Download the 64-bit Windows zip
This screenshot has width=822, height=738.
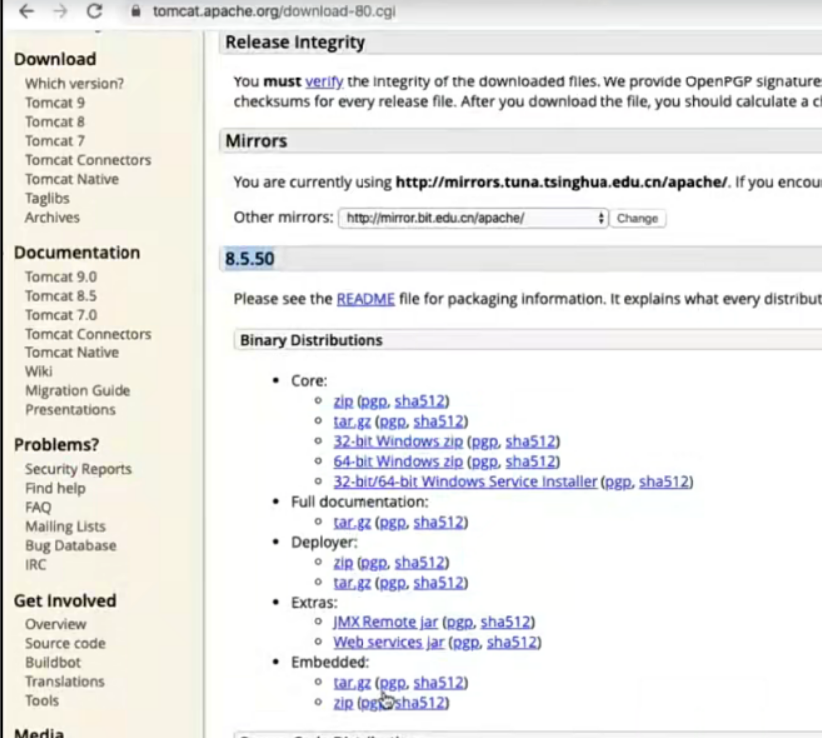398,462
